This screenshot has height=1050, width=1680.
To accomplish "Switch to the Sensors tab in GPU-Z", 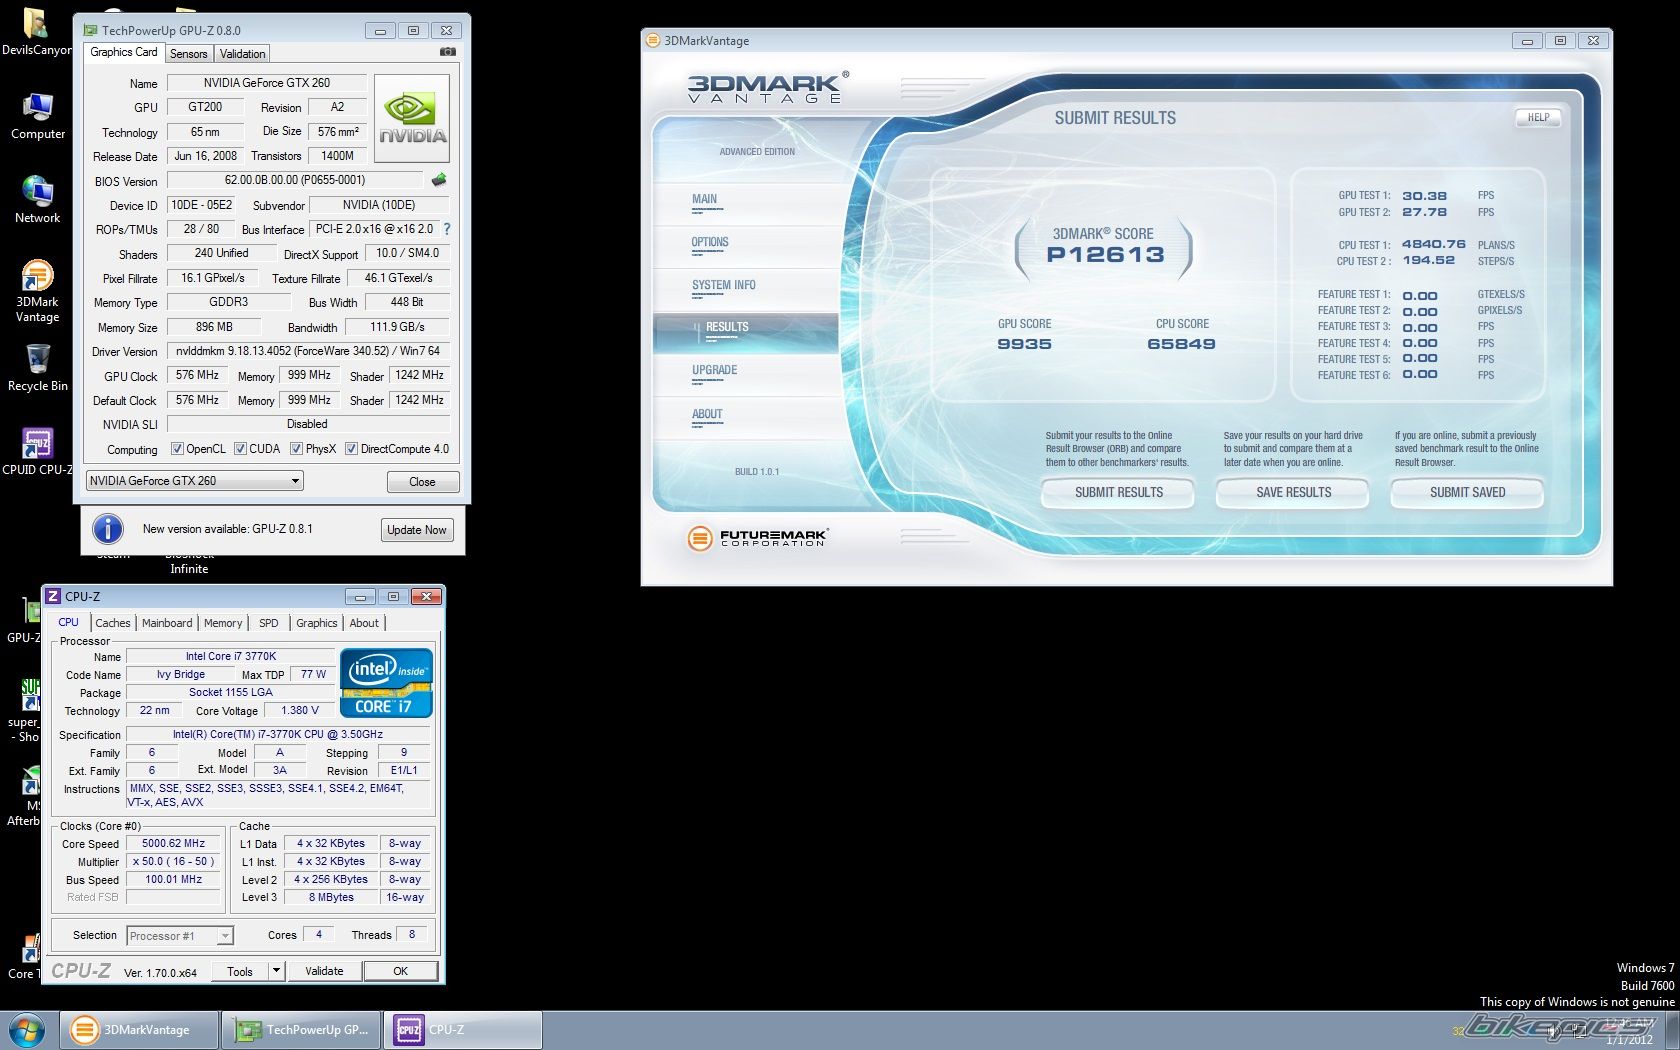I will [188, 54].
